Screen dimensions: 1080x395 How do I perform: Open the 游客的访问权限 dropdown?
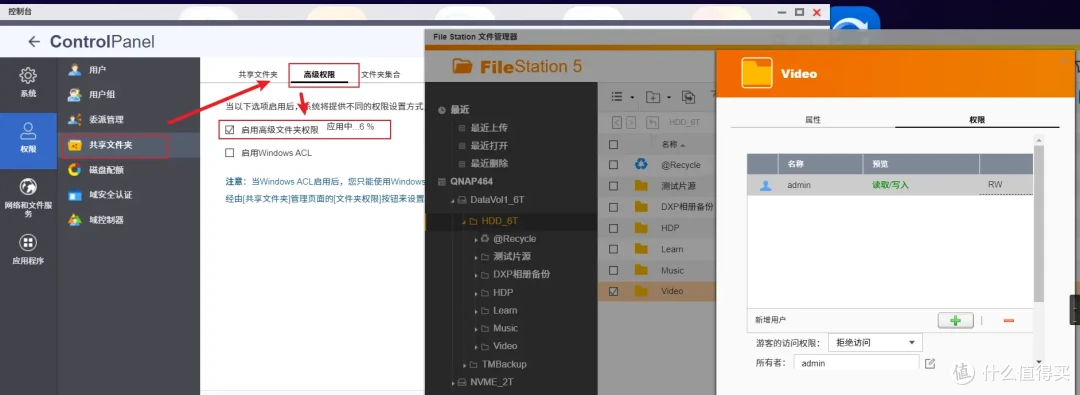coord(875,343)
